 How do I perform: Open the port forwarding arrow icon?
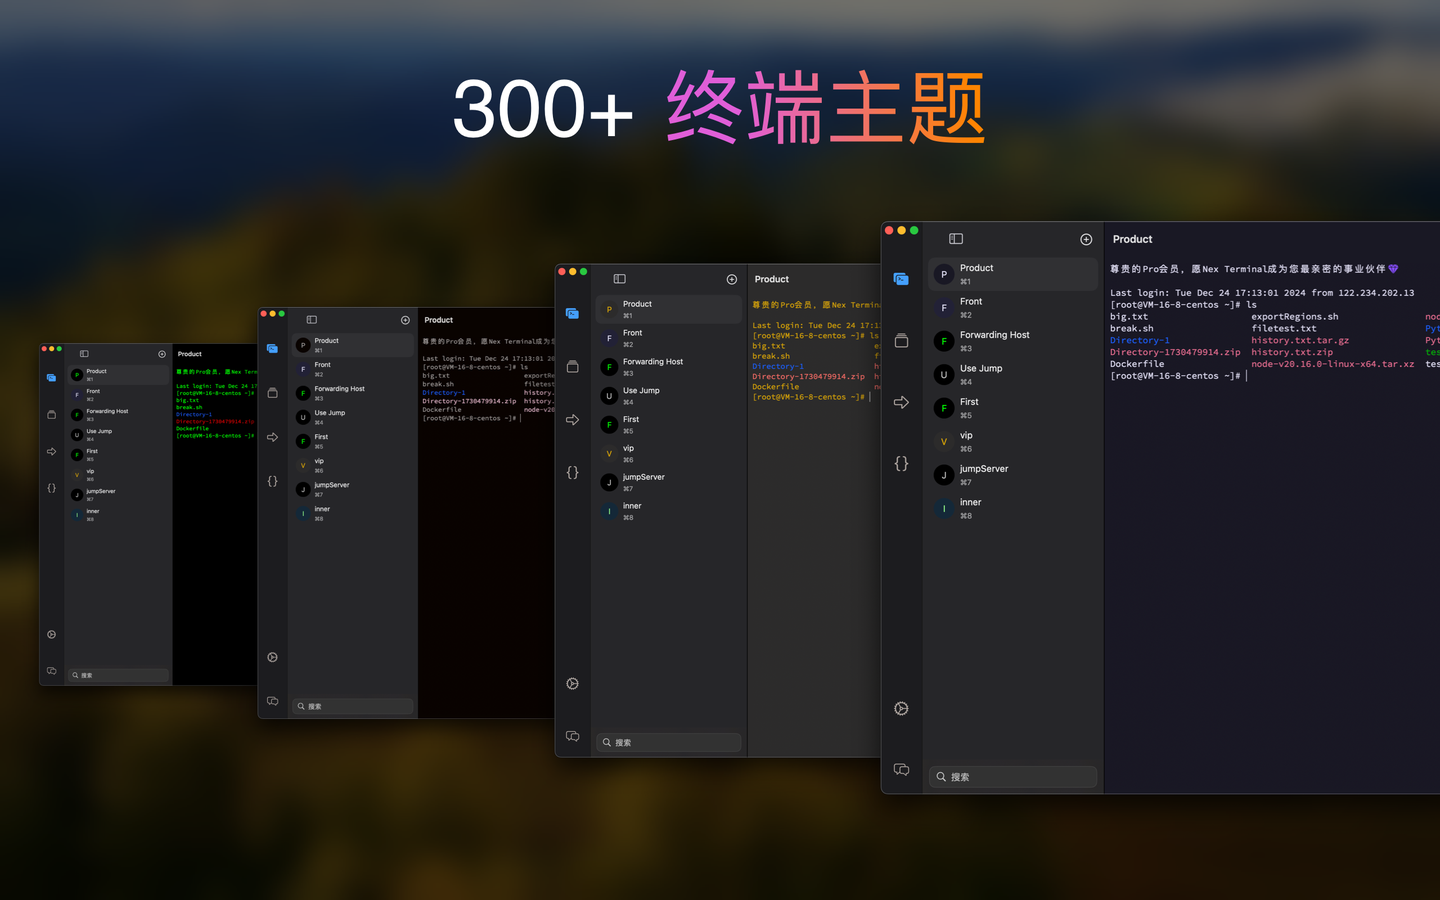coord(901,402)
